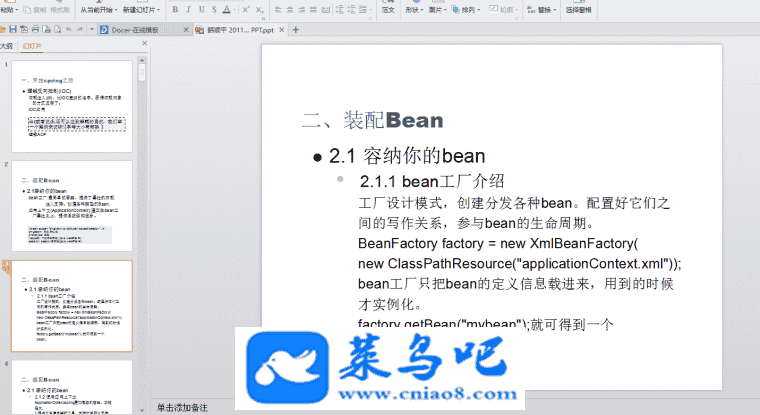Toggle bold text formatting

point(174,10)
